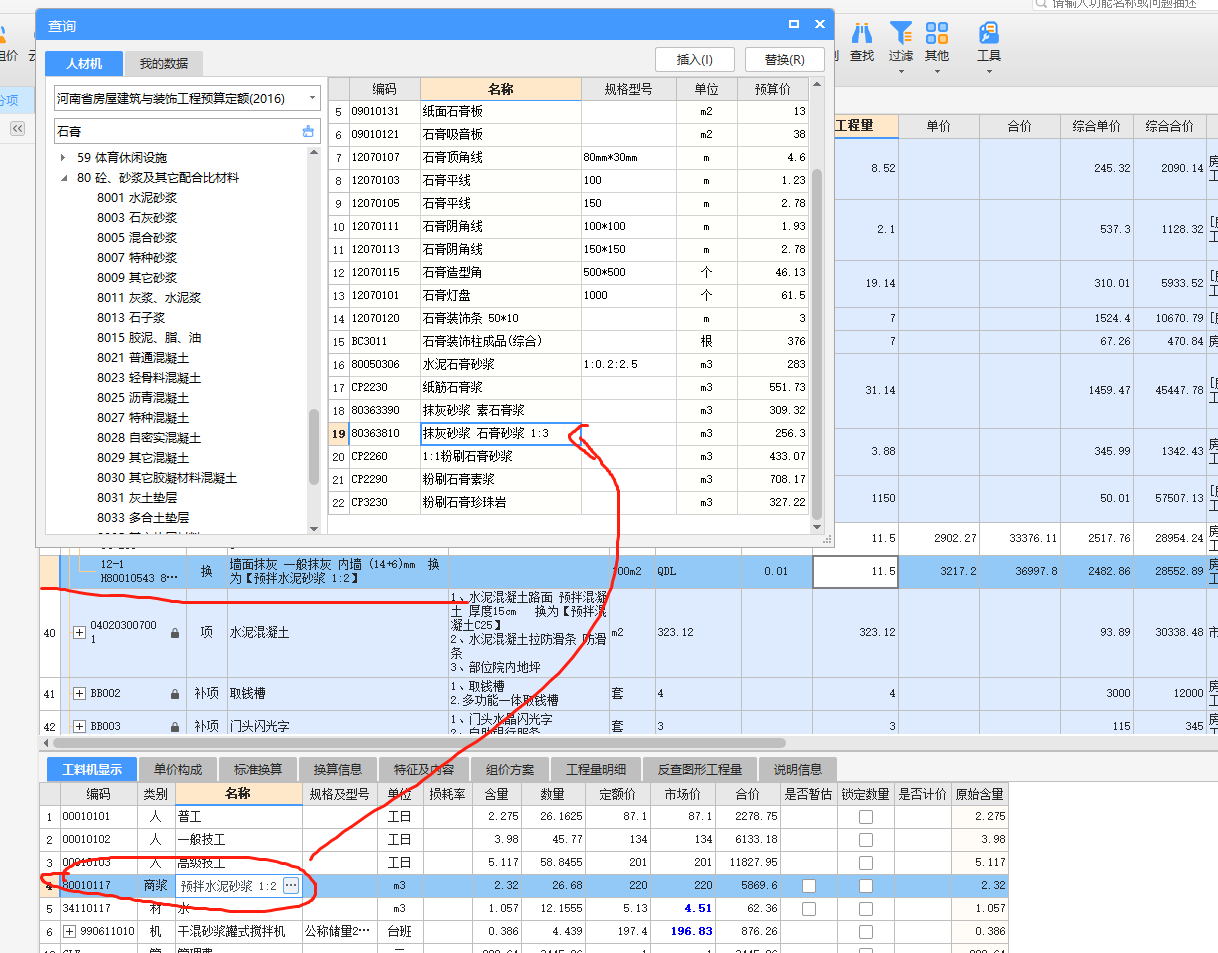Click the 替换(R) button
The height and width of the screenshot is (953, 1218).
click(x=785, y=59)
